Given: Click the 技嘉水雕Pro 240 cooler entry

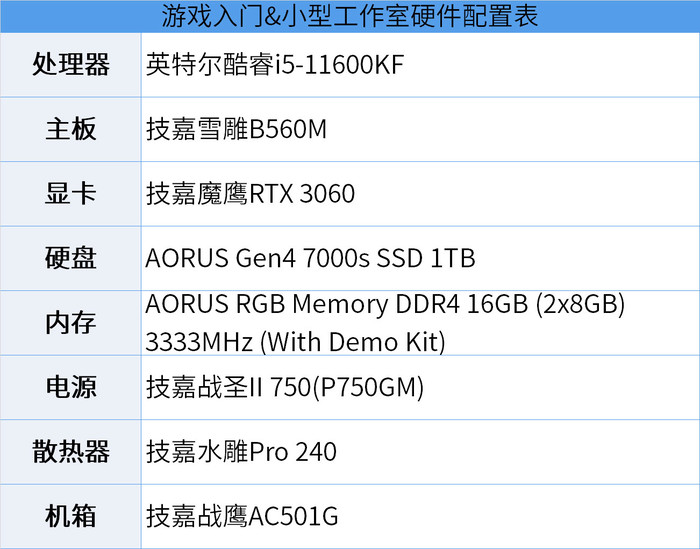Looking at the screenshot, I should coord(241,451).
